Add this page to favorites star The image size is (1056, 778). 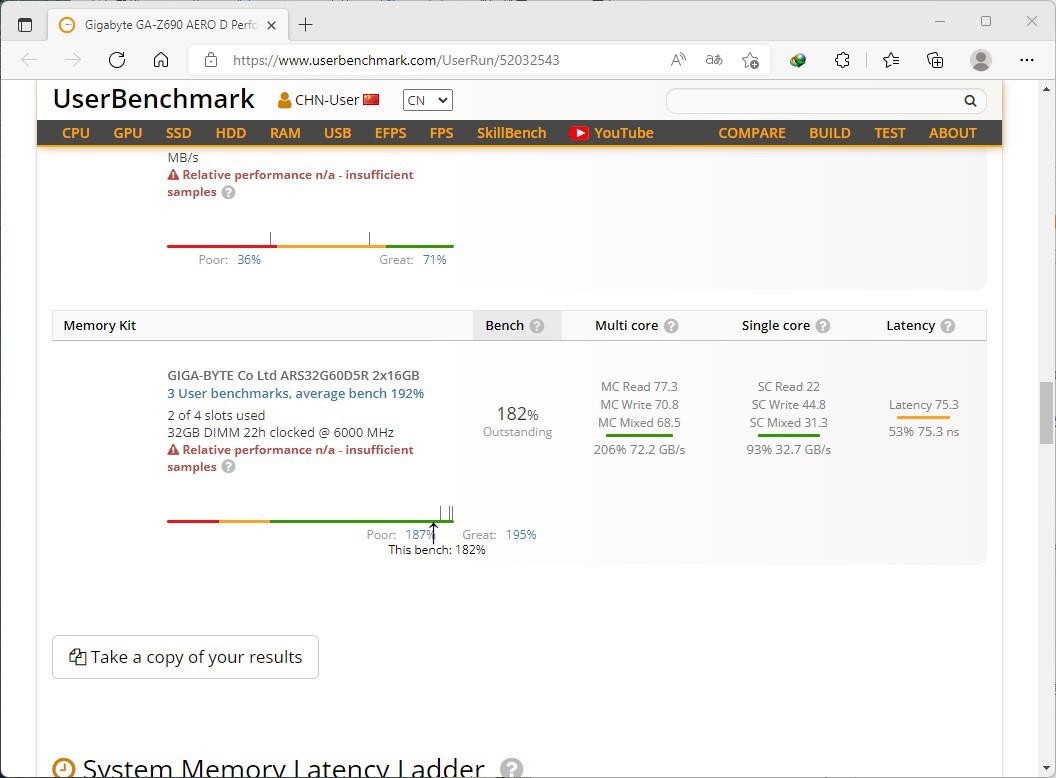[x=750, y=60]
